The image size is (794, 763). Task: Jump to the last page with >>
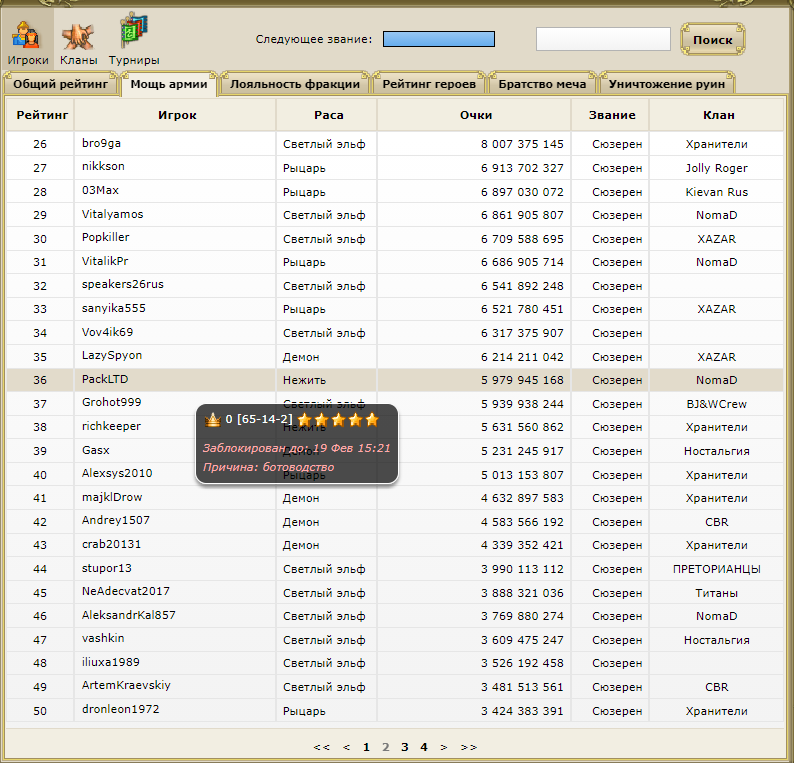469,747
